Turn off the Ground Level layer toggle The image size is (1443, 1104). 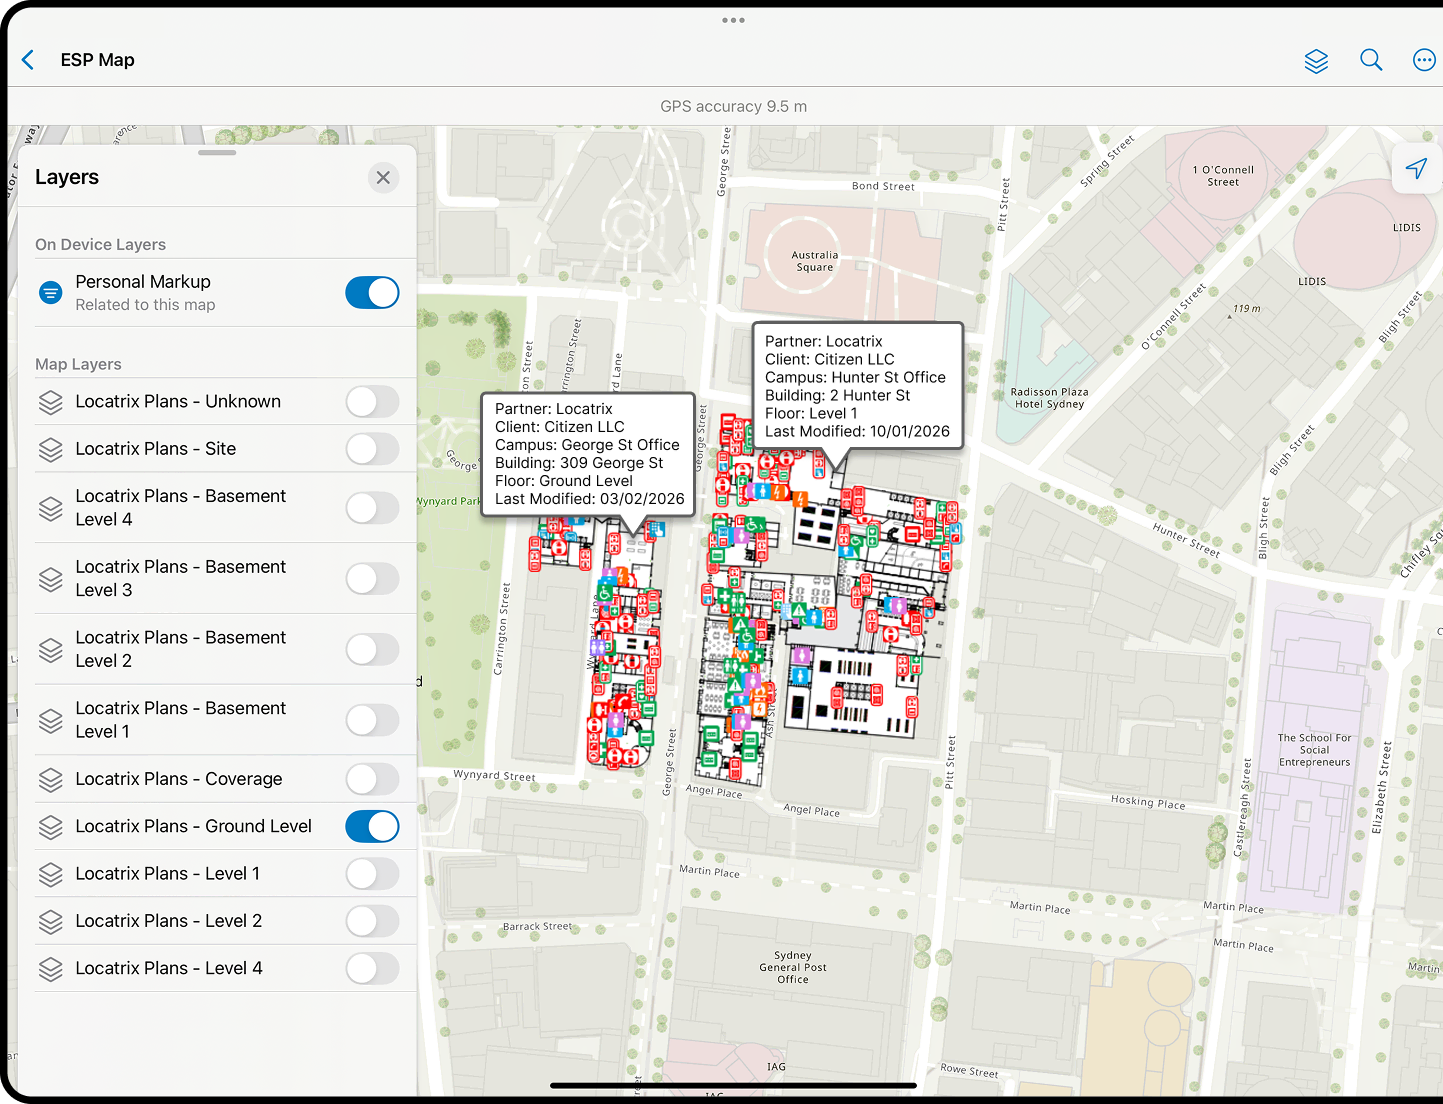click(372, 826)
